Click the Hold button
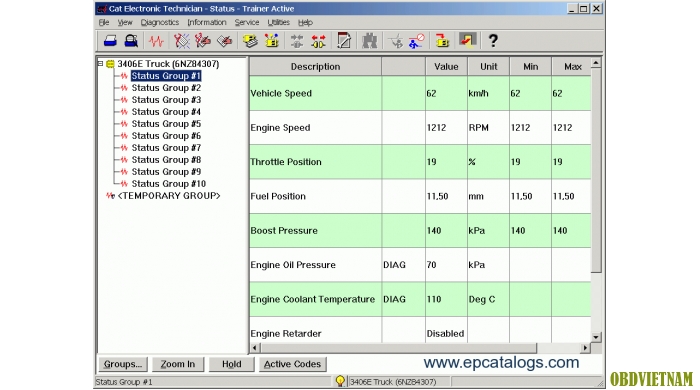The image size is (700, 390). point(232,364)
